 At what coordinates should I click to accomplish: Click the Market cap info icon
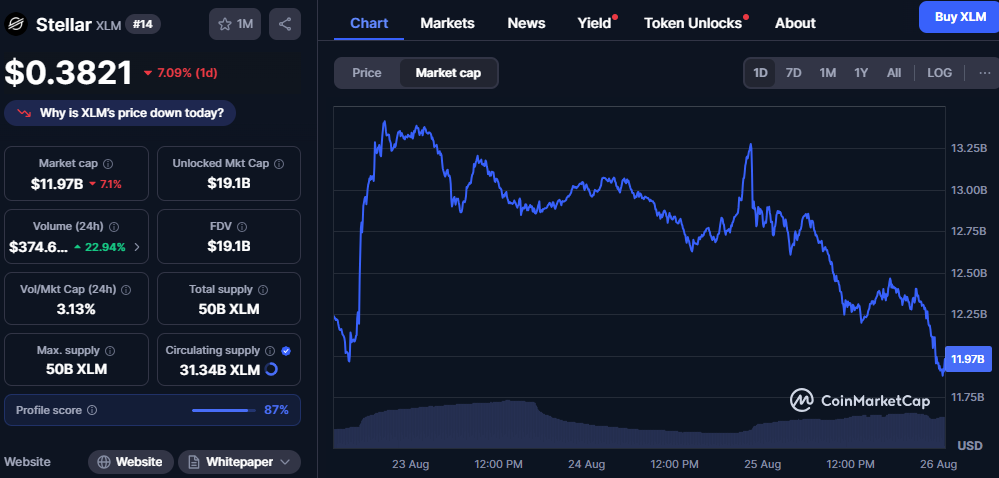tap(108, 164)
